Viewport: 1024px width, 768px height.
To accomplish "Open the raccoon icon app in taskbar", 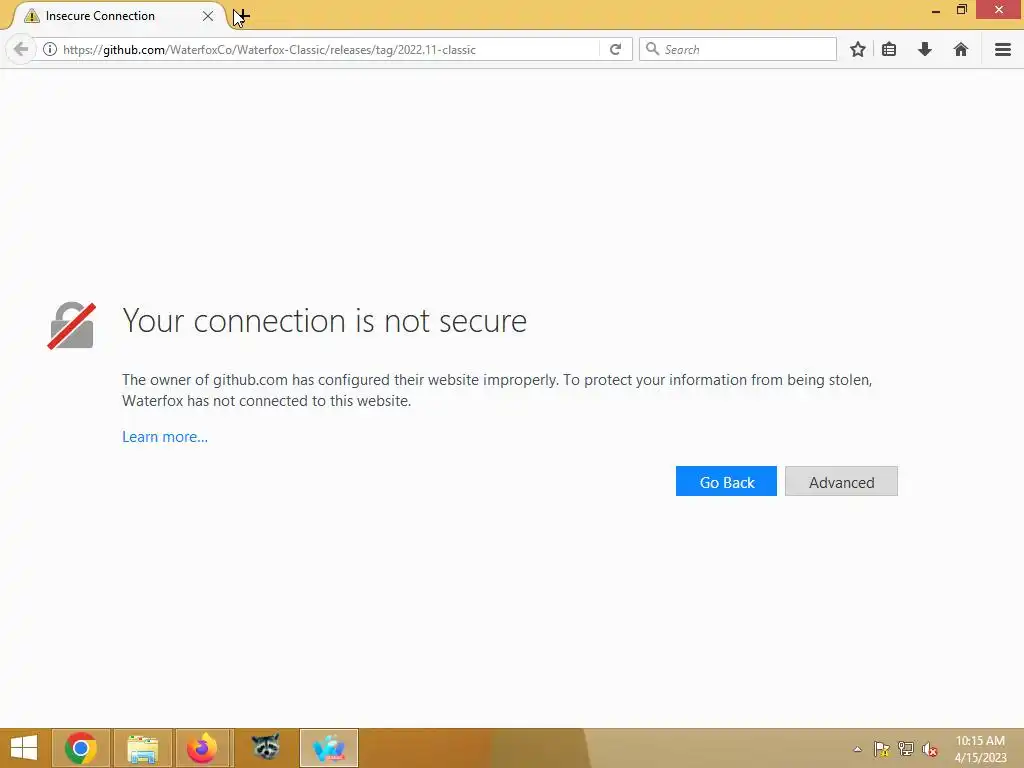I will 266,748.
